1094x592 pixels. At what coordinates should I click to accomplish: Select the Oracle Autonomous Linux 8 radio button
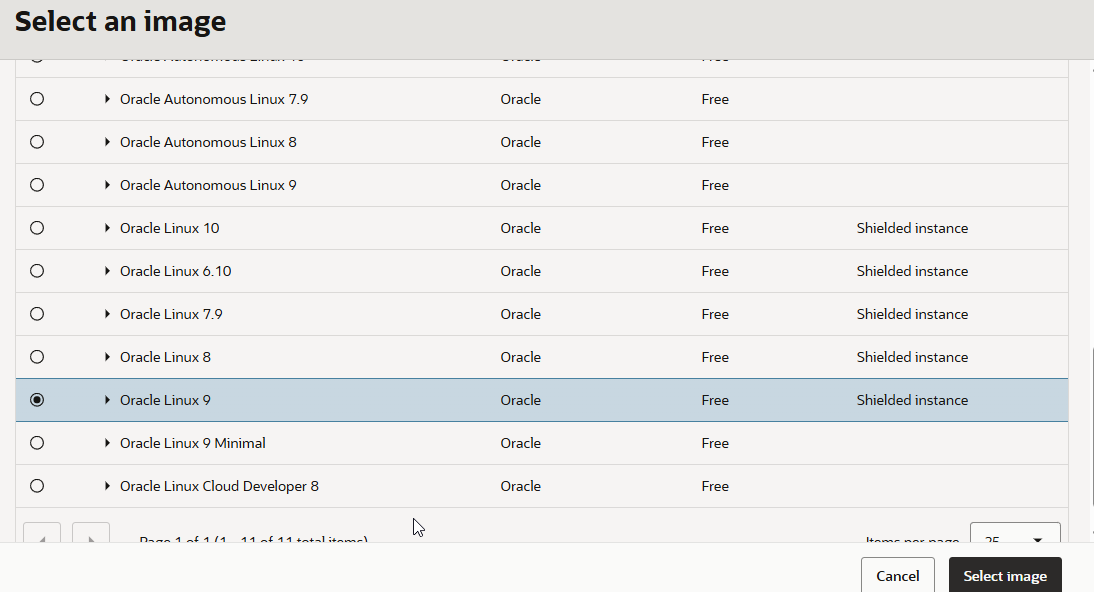coord(37,142)
